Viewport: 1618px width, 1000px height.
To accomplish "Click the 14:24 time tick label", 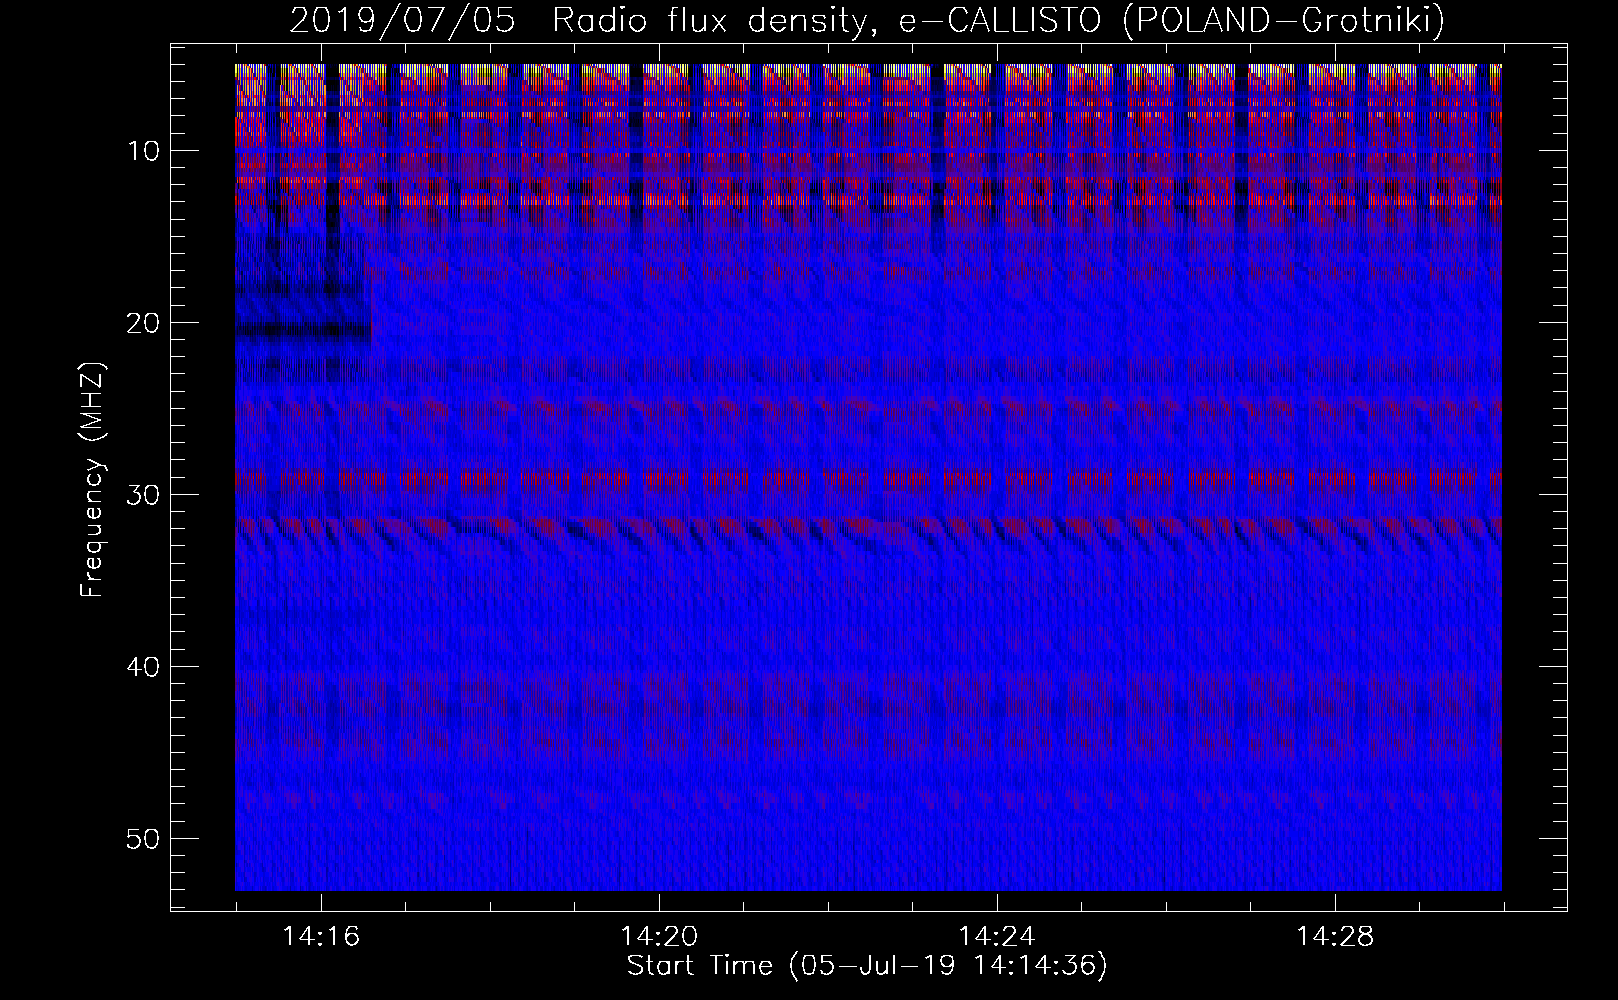I will click(997, 937).
